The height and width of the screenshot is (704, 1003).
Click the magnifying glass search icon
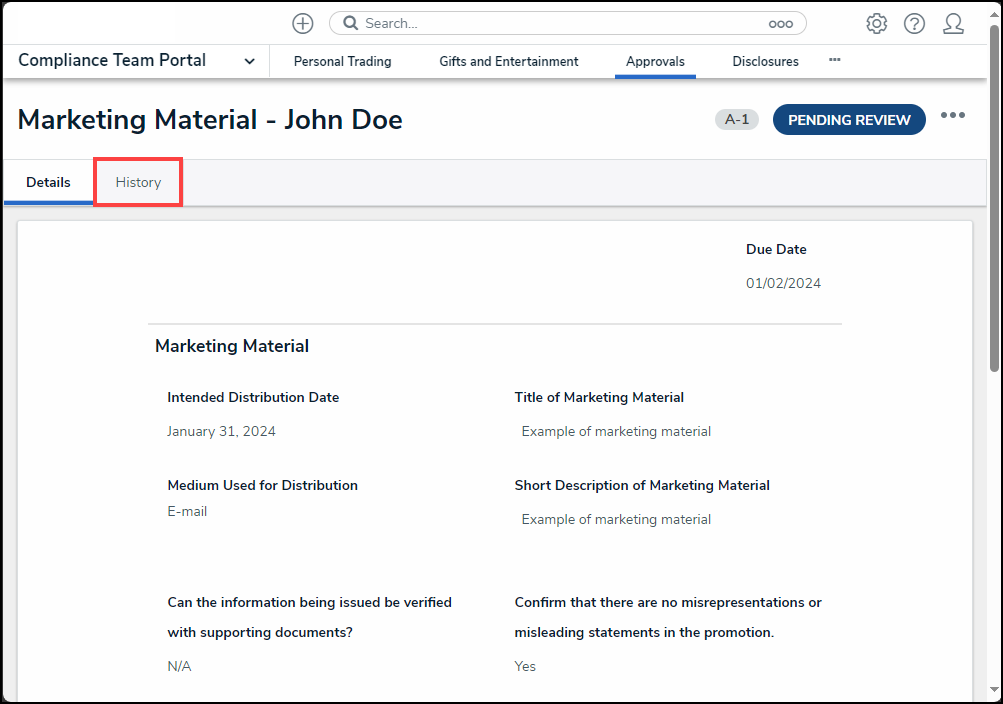click(x=350, y=23)
